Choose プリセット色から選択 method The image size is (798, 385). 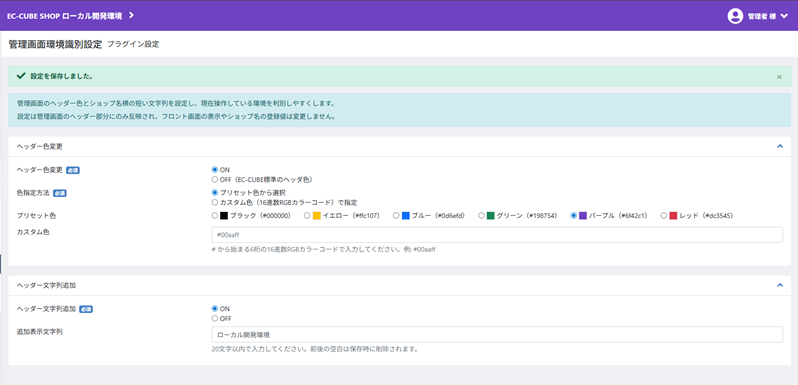pos(215,193)
